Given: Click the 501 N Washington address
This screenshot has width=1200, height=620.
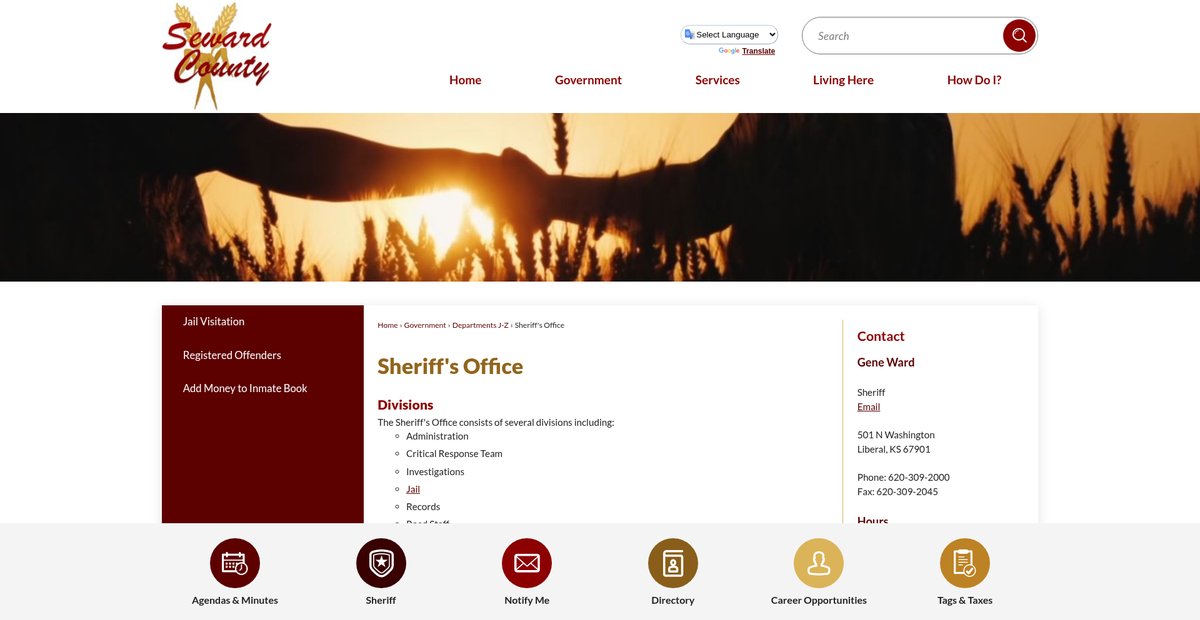Looking at the screenshot, I should click(896, 435).
